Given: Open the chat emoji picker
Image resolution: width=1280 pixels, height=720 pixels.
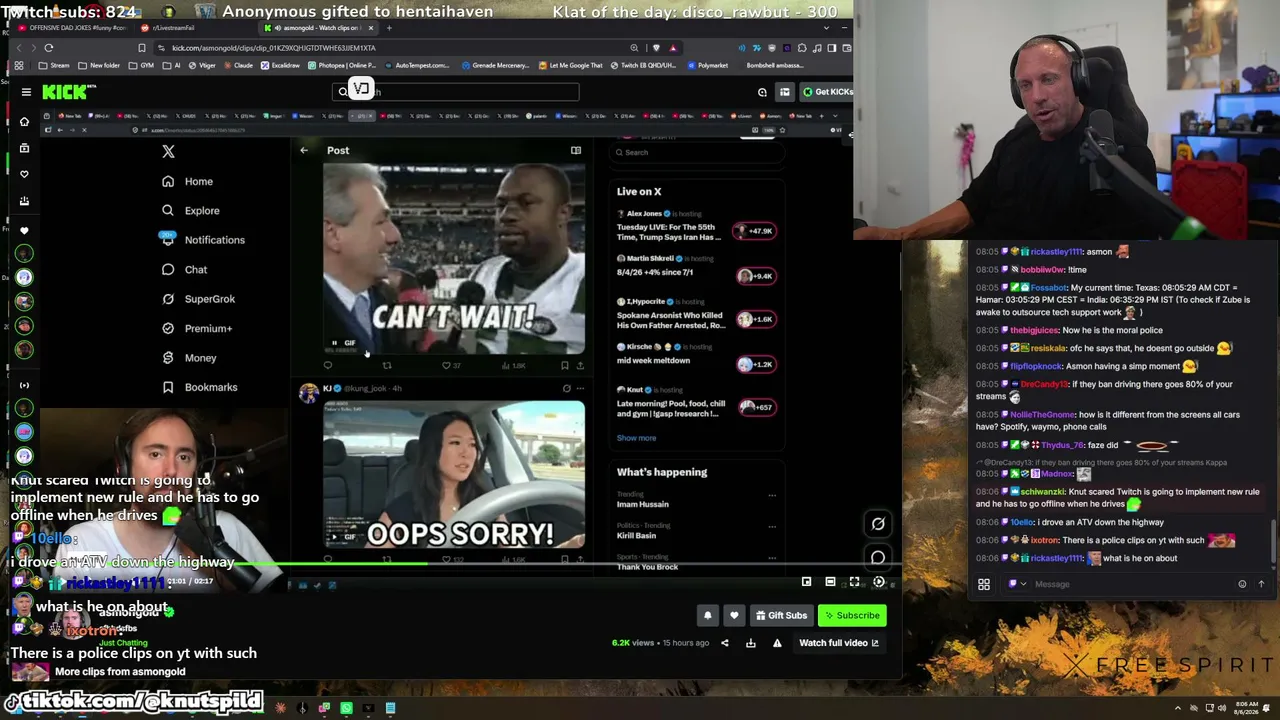Looking at the screenshot, I should click(1242, 584).
